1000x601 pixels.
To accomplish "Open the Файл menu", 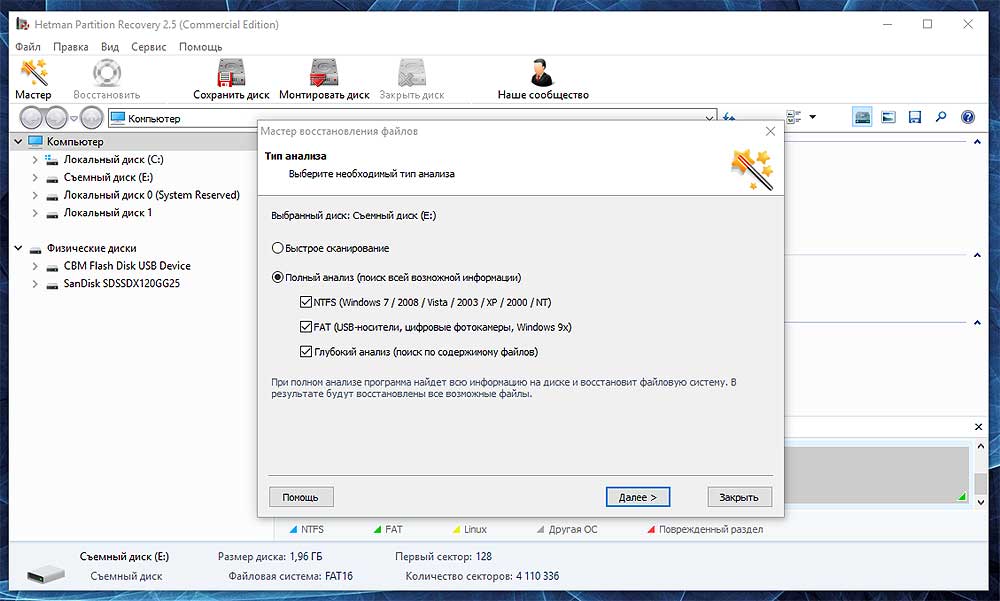I will (x=28, y=47).
